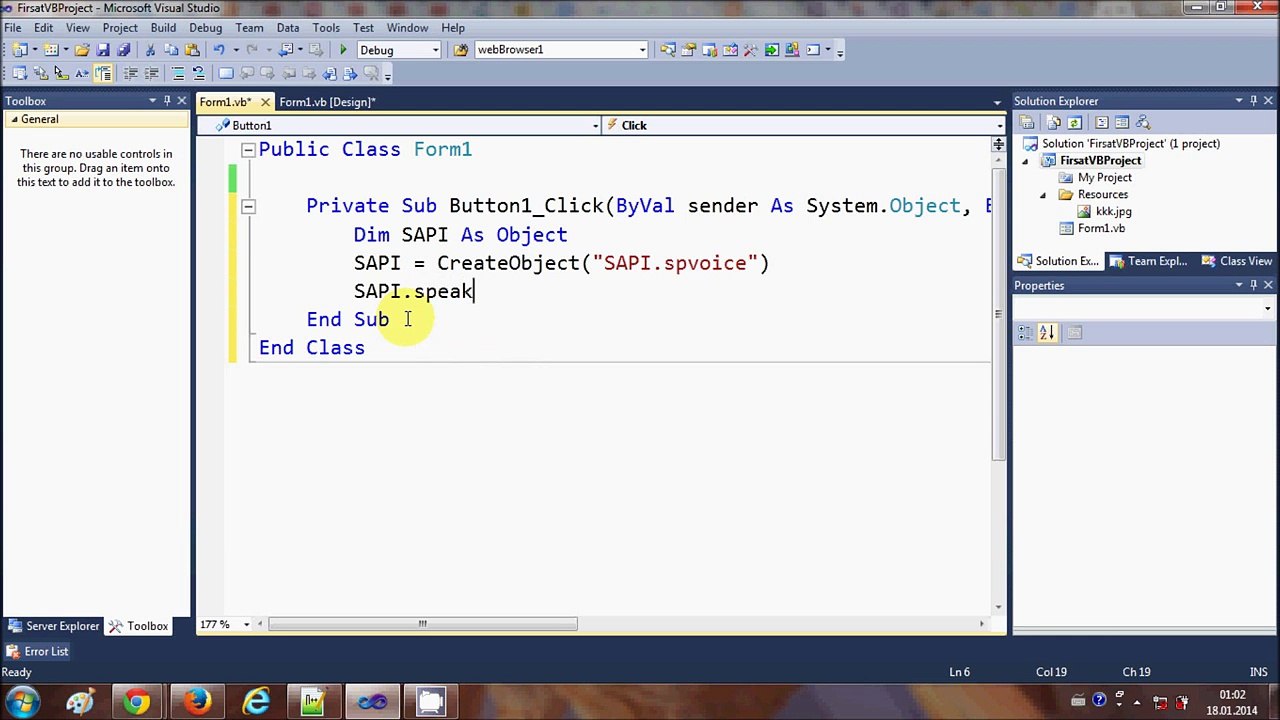This screenshot has width=1280, height=720.
Task: Click the Cut scissors toolbar icon
Action: pos(150,50)
